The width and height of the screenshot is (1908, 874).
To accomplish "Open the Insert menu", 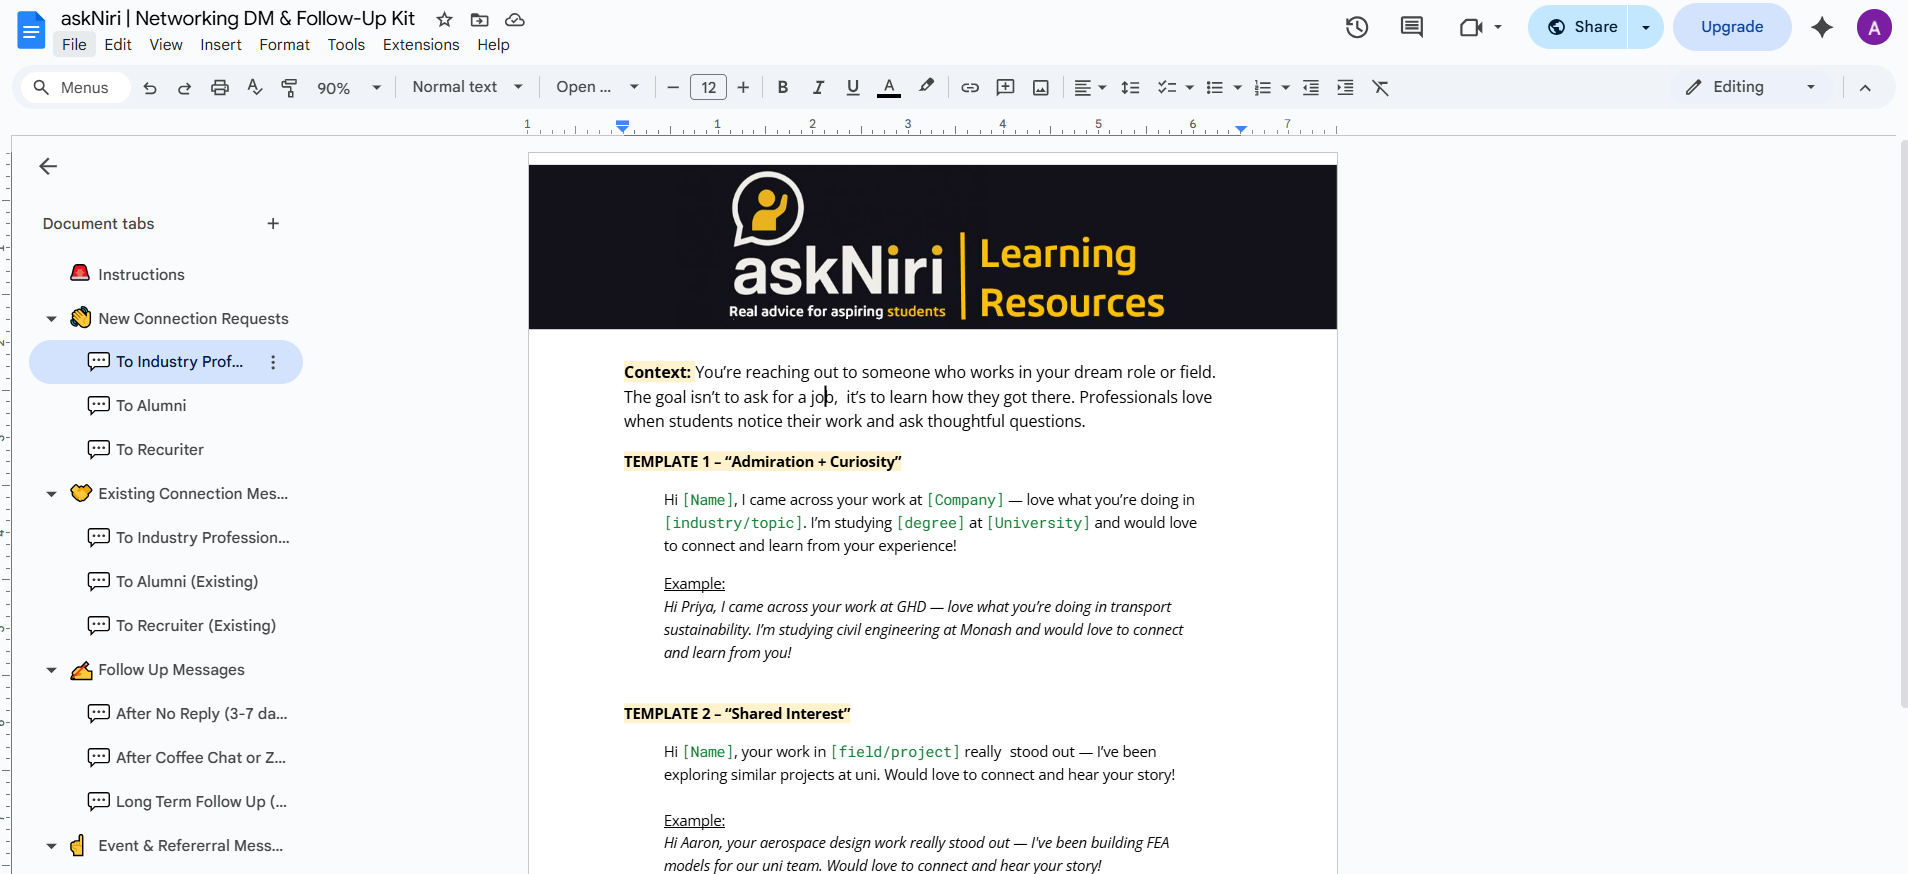I will (x=221, y=45).
